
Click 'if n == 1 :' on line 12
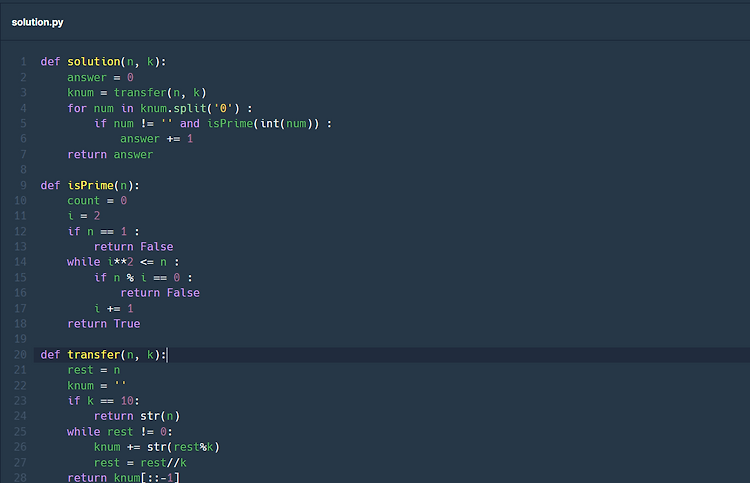click(x=103, y=231)
